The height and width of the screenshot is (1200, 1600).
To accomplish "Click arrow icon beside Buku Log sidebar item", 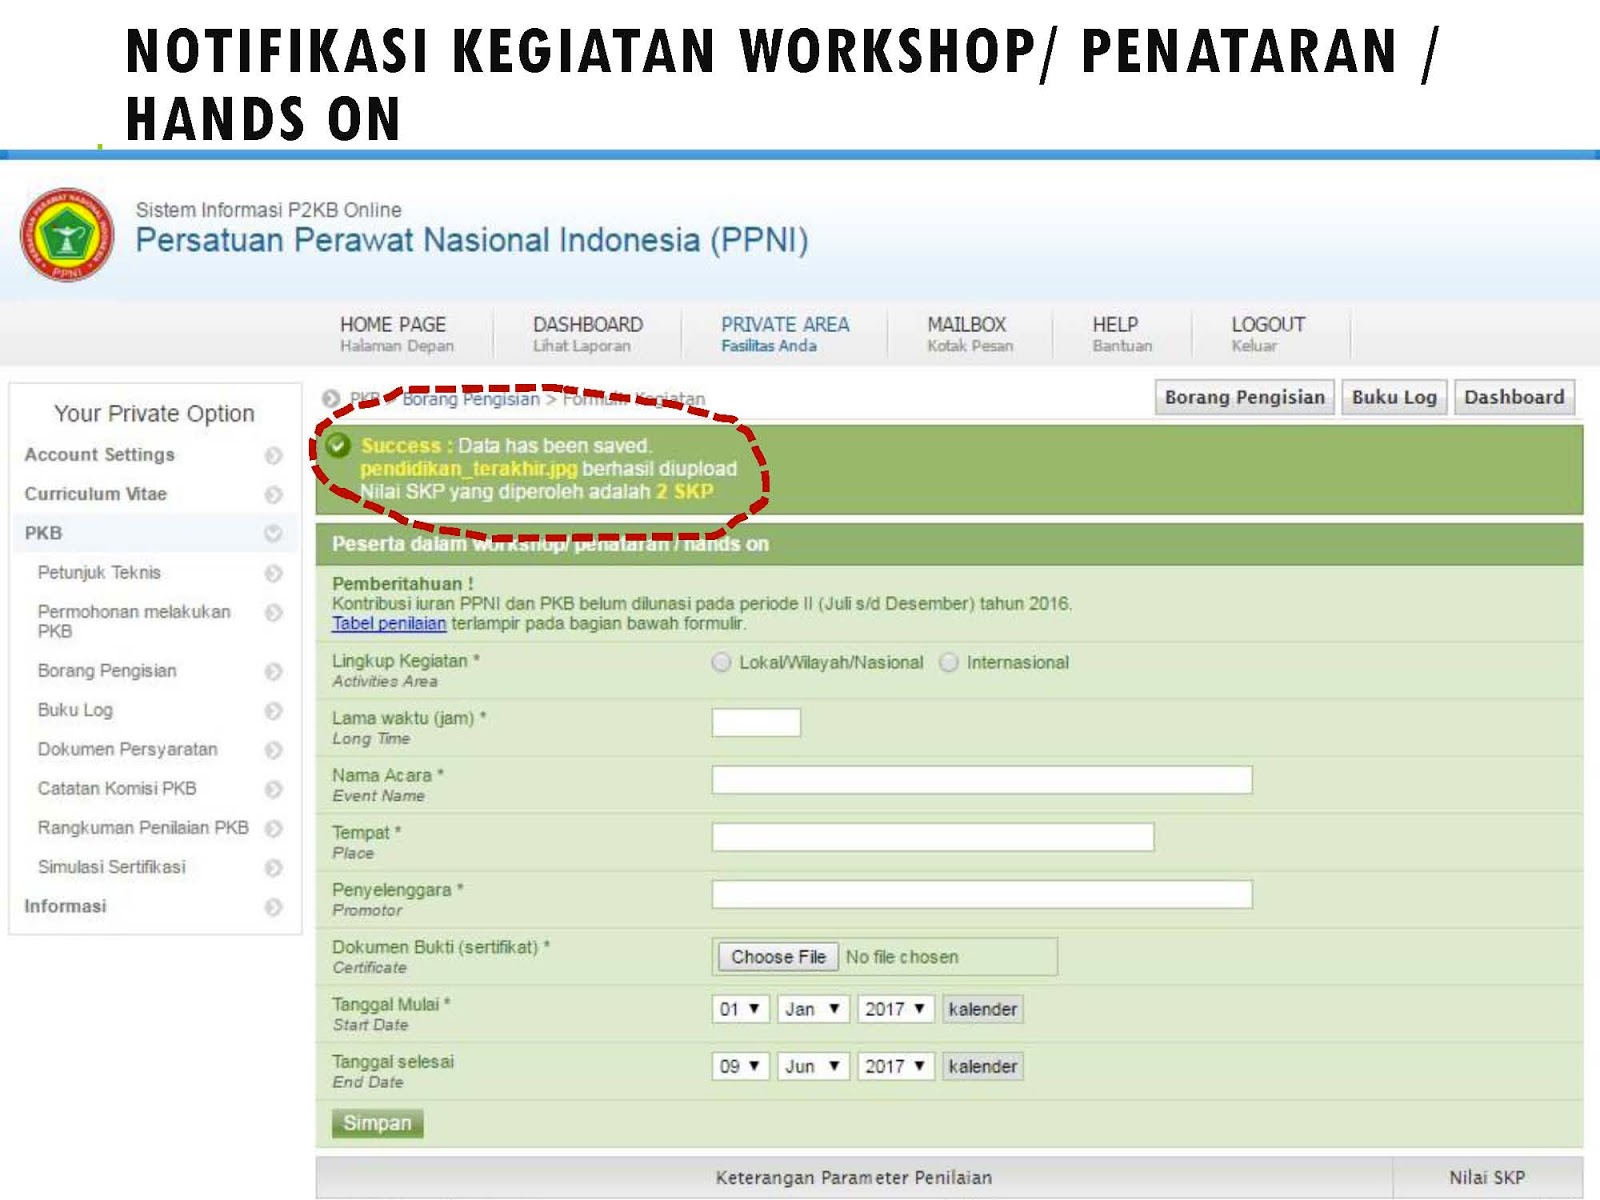I will (273, 711).
